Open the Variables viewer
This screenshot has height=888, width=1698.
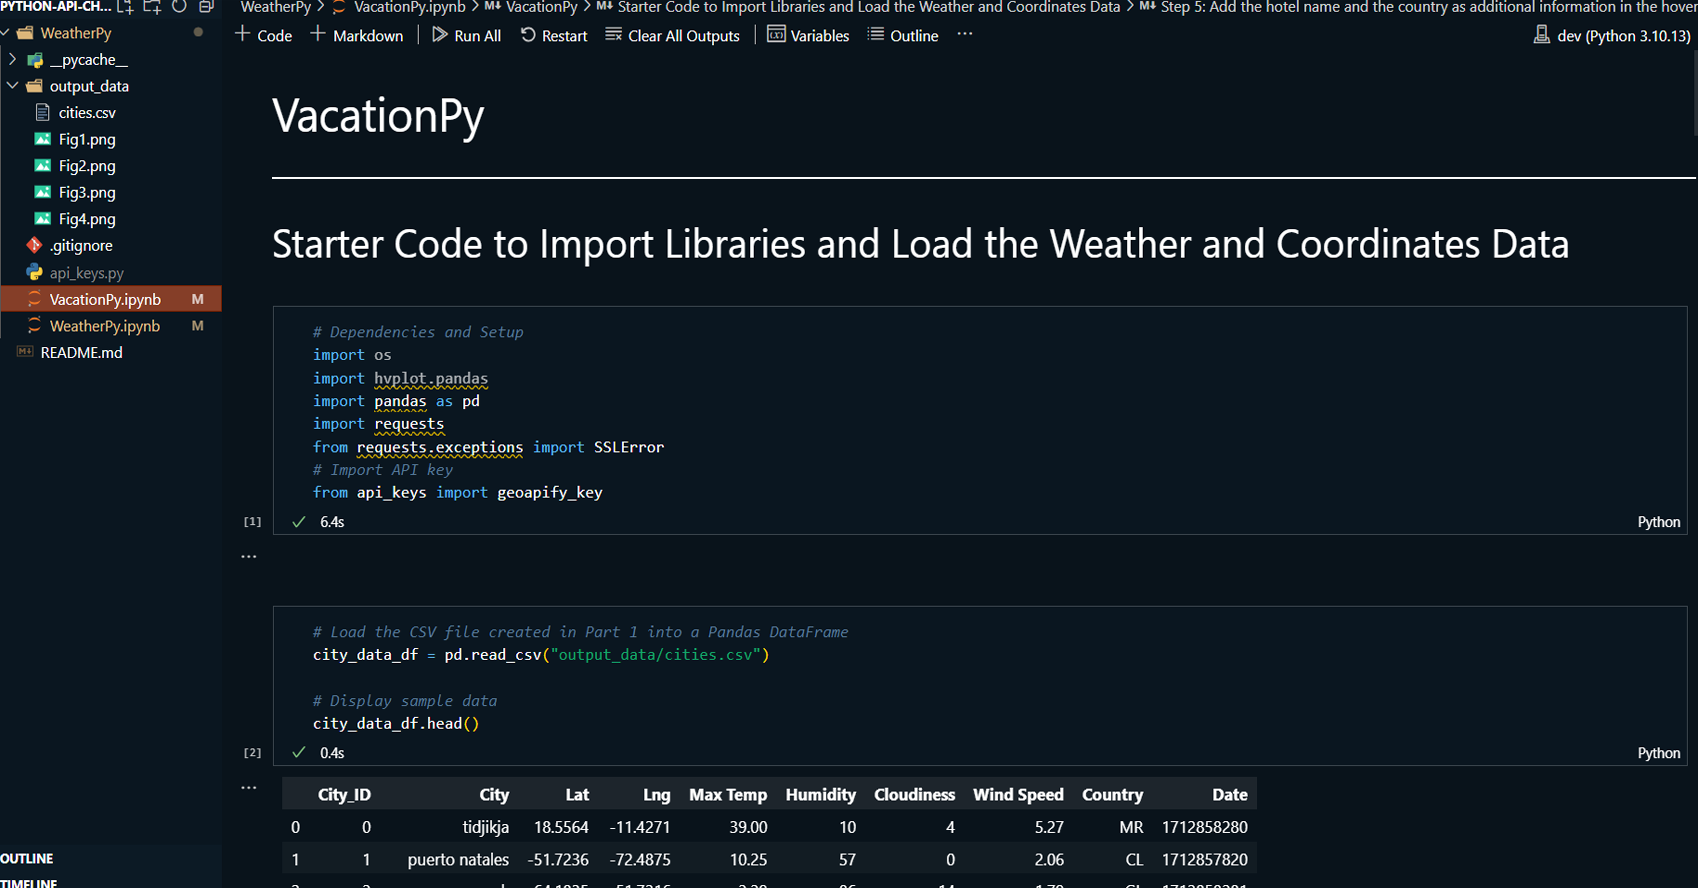point(808,35)
